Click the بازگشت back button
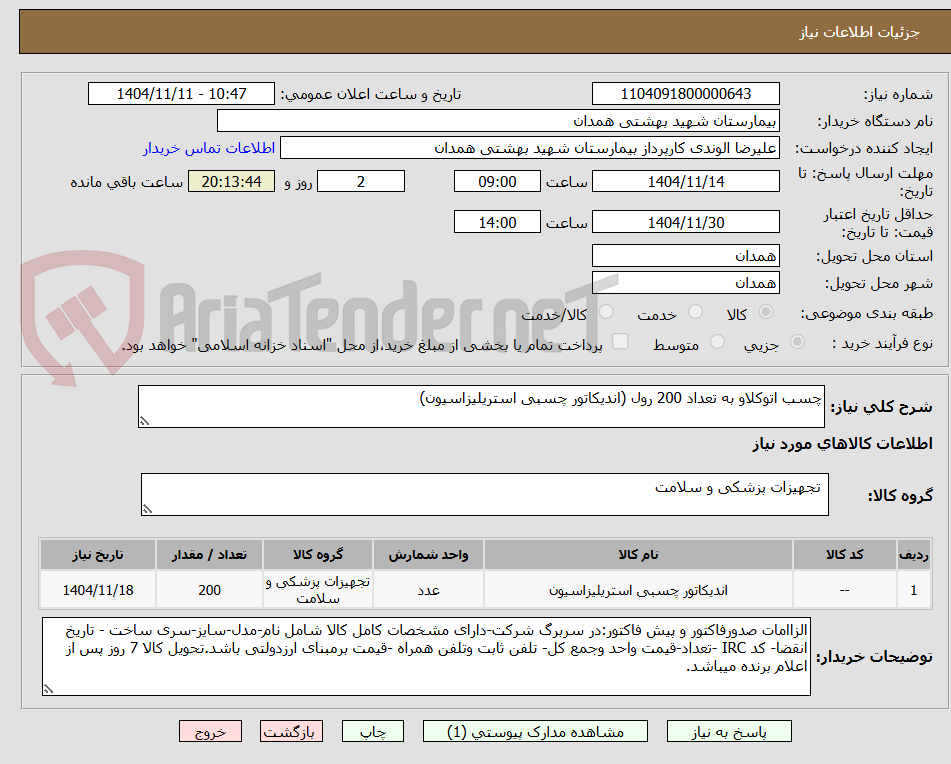 pos(291,731)
